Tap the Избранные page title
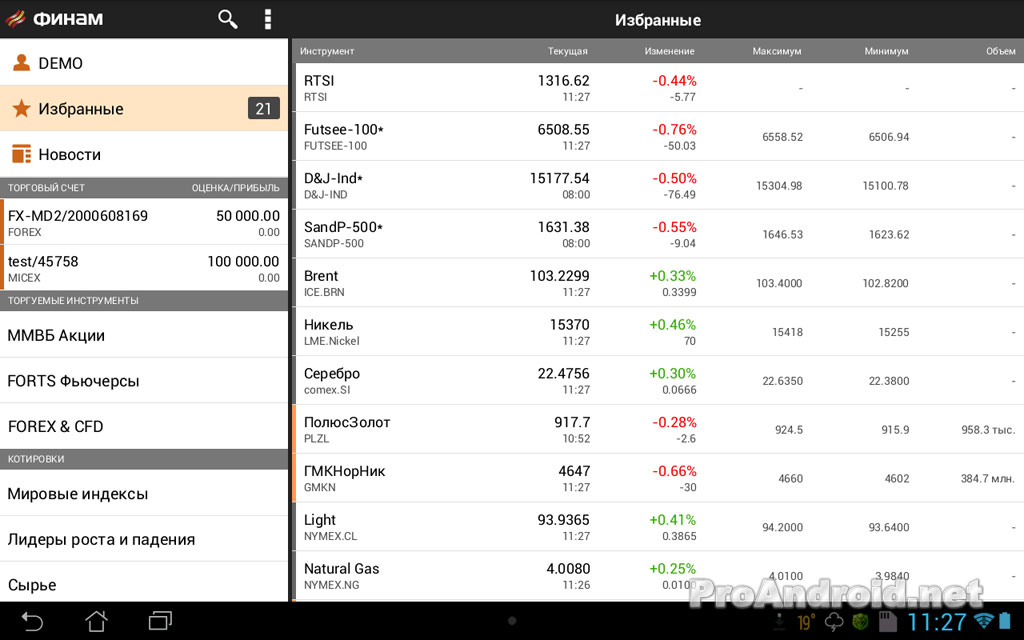1024x640 pixels. click(658, 20)
